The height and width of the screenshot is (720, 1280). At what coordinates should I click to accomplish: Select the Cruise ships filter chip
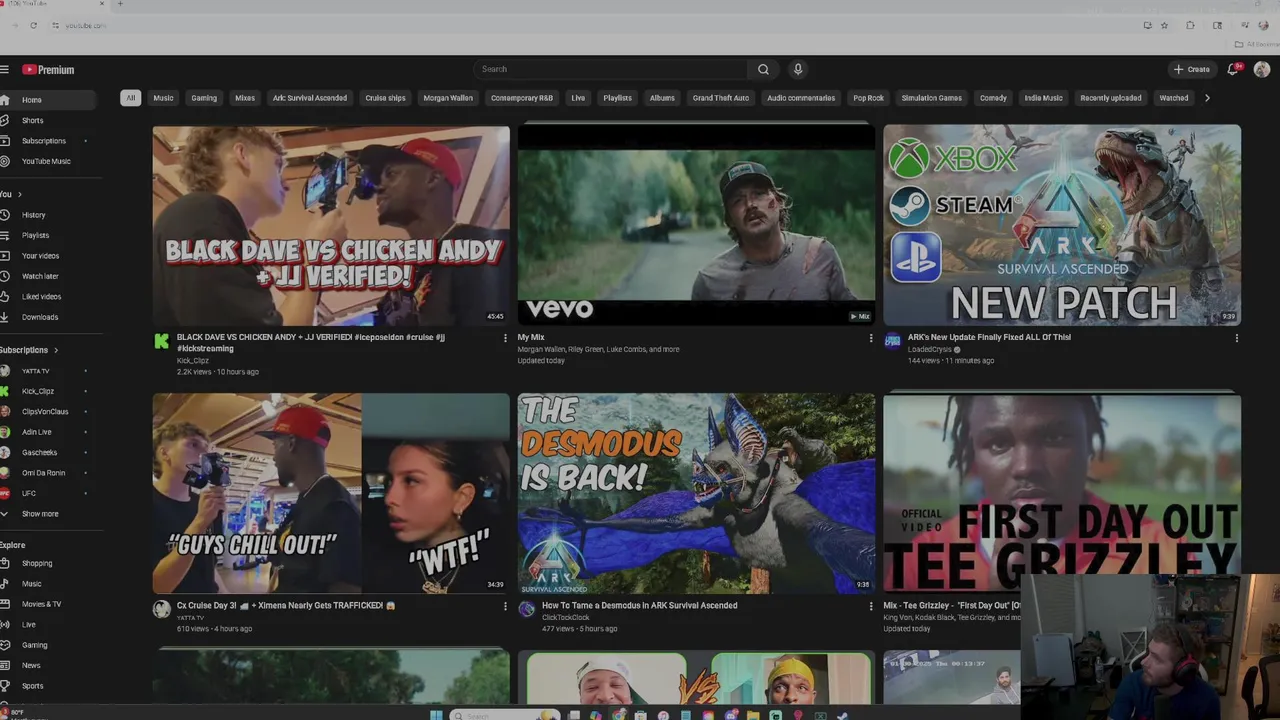[385, 98]
